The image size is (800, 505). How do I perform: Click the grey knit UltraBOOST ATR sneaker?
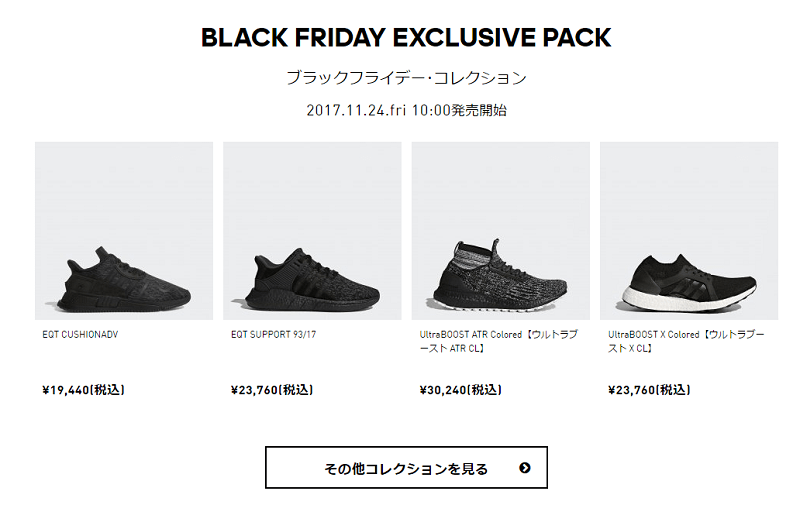(501, 274)
